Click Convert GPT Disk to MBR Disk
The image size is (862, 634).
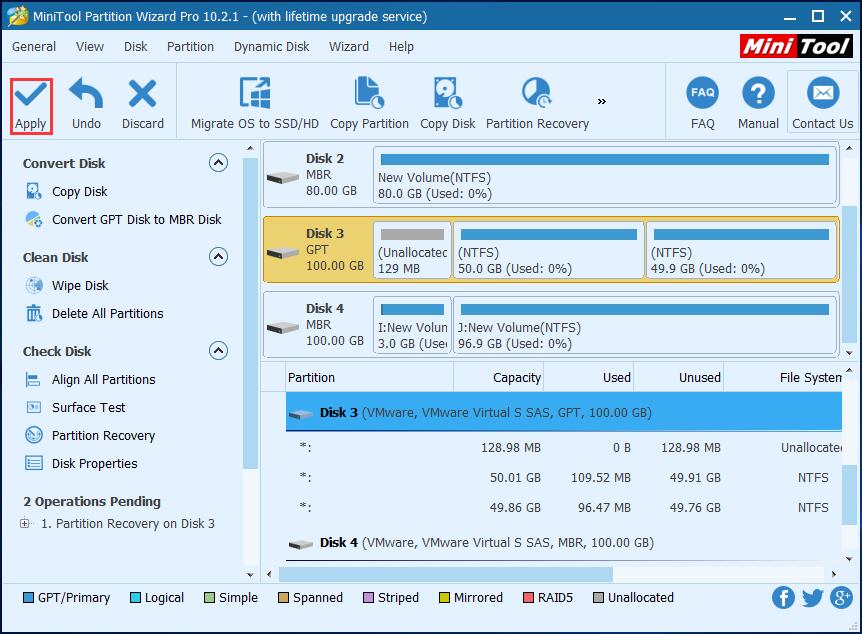[x=137, y=220]
